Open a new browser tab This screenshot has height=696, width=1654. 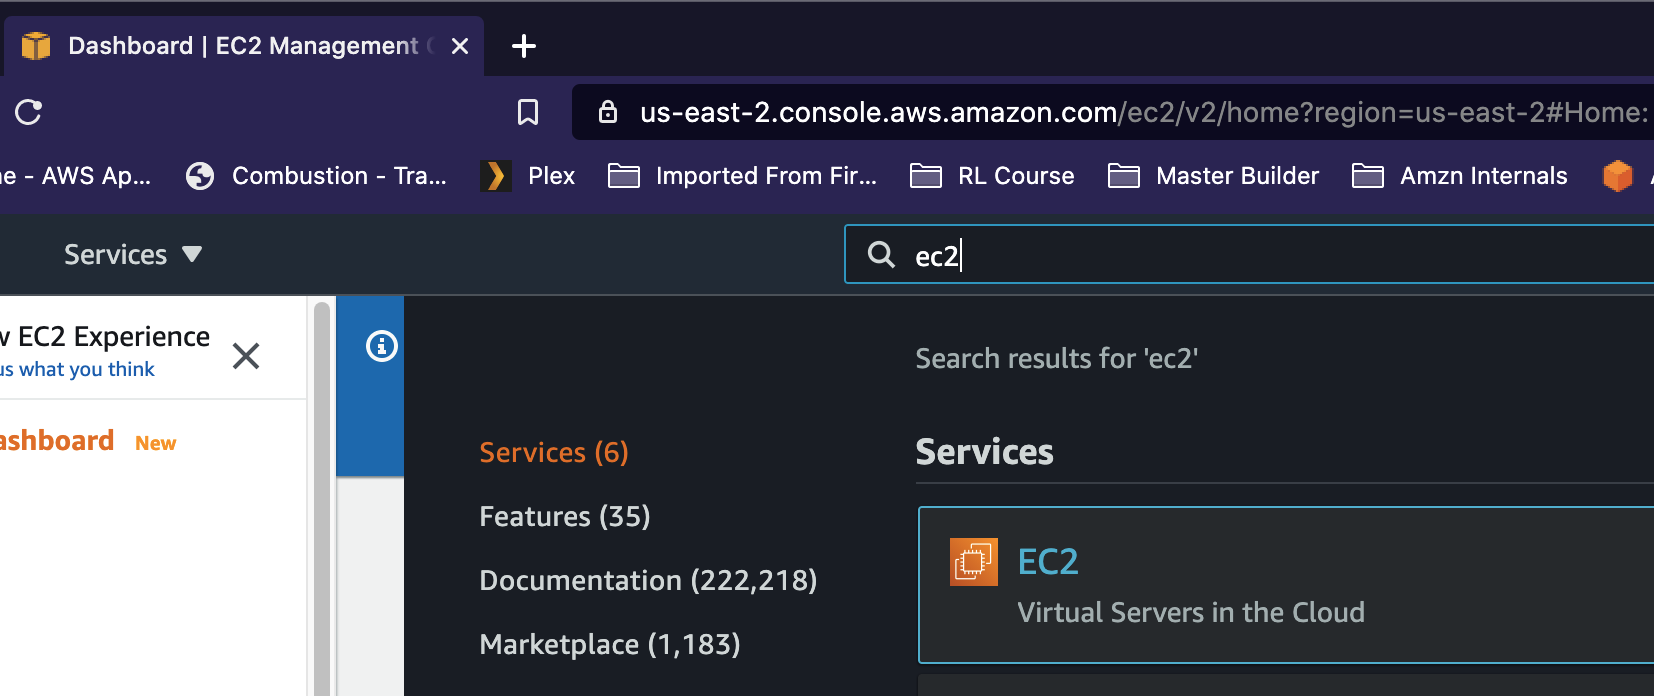[524, 46]
